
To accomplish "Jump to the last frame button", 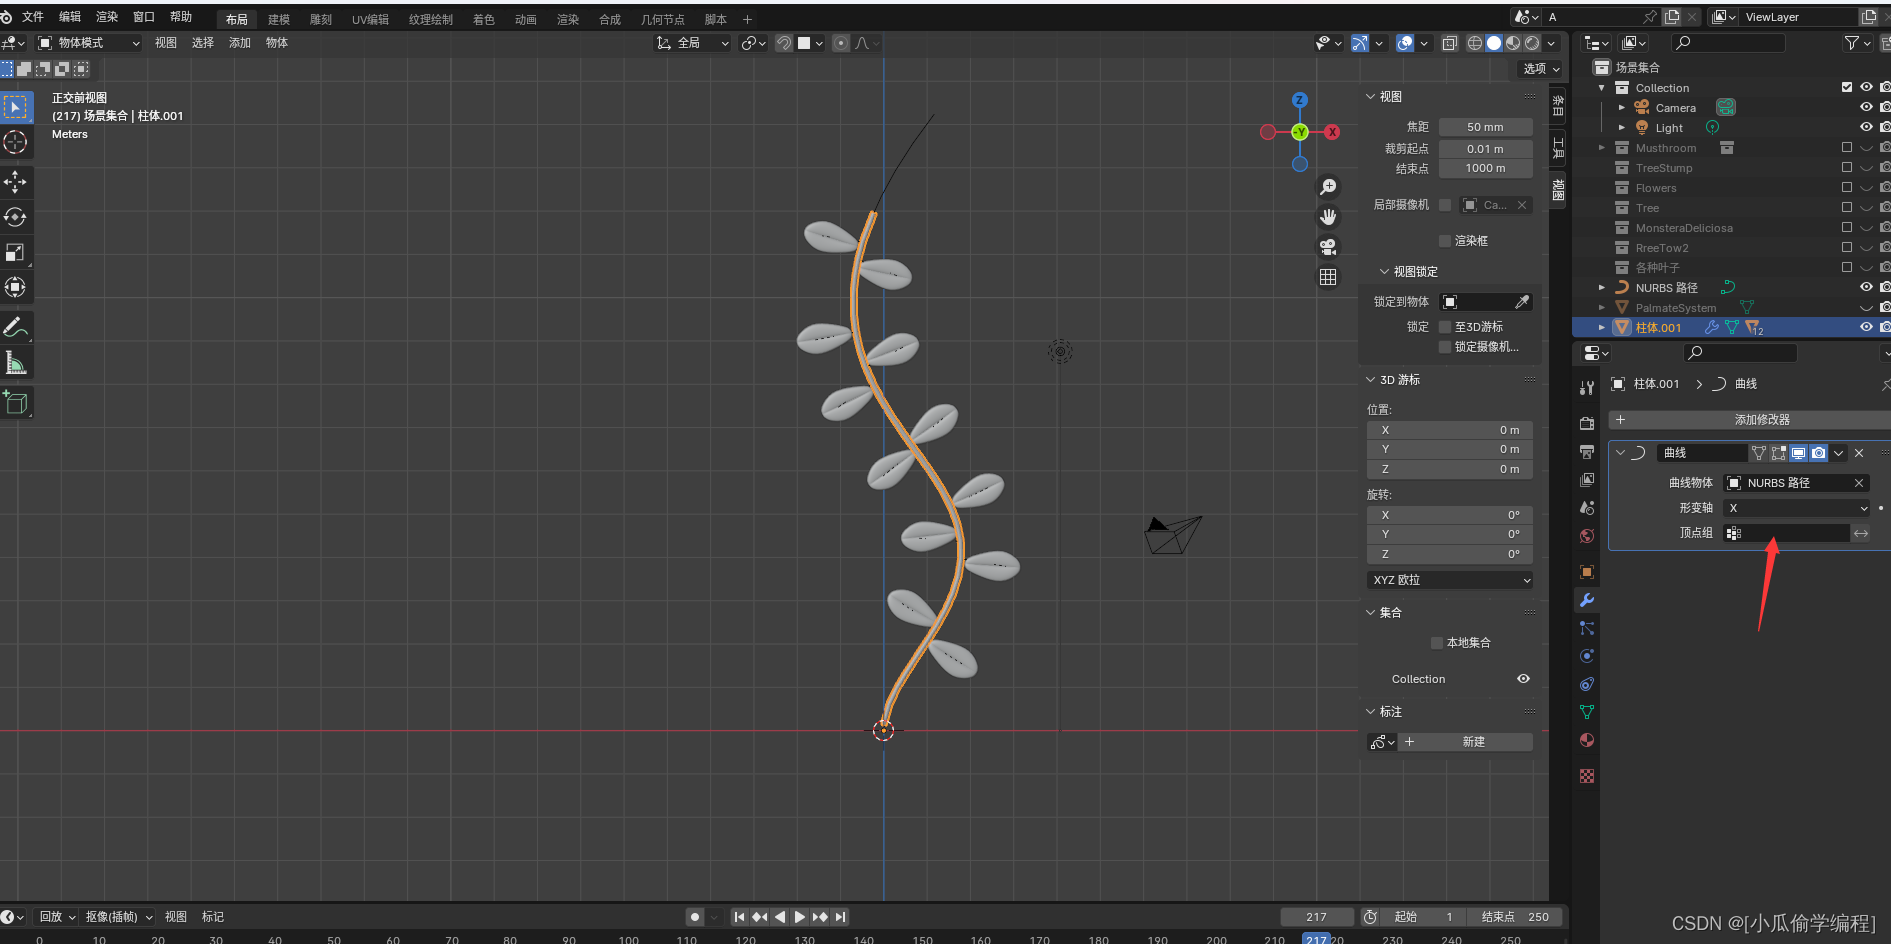I will point(841,917).
